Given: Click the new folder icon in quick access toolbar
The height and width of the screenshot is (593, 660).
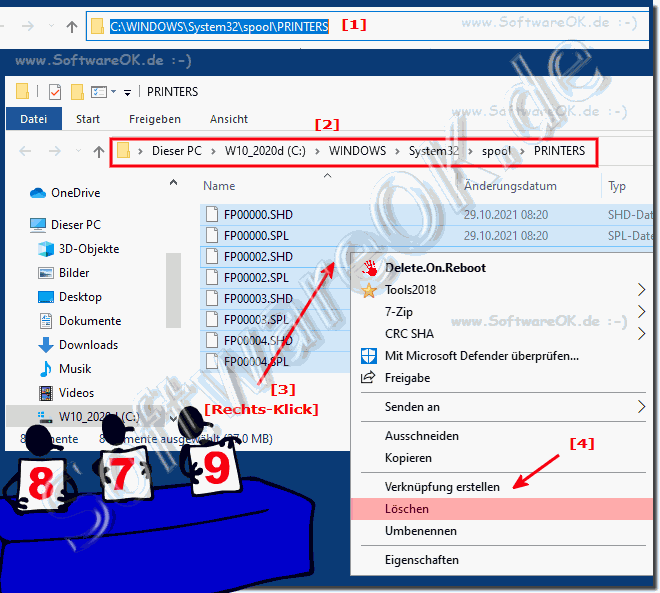Looking at the screenshot, I should pos(77,92).
